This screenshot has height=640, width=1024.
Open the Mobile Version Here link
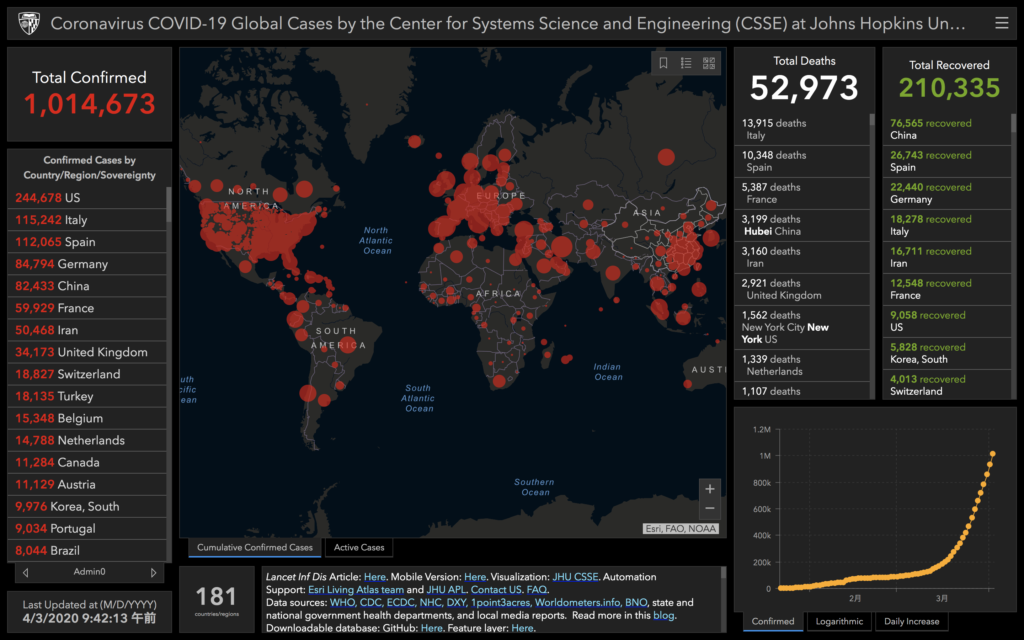pos(475,577)
